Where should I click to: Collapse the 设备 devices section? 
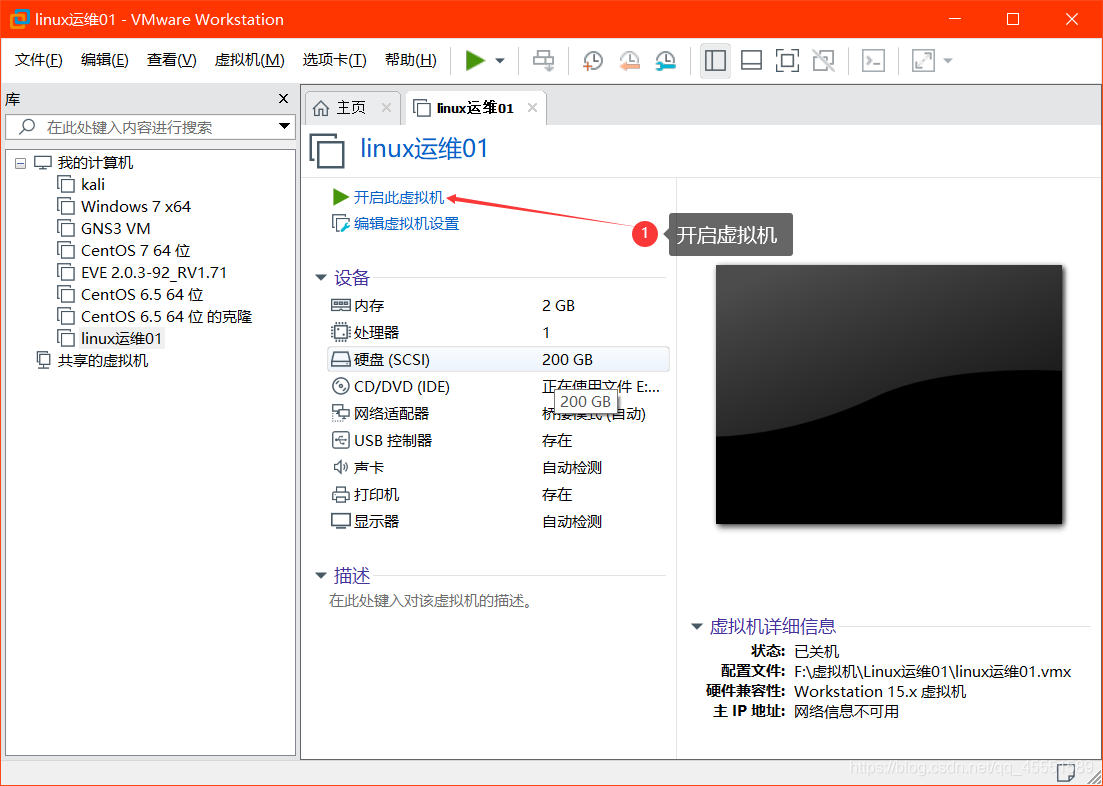[321, 278]
